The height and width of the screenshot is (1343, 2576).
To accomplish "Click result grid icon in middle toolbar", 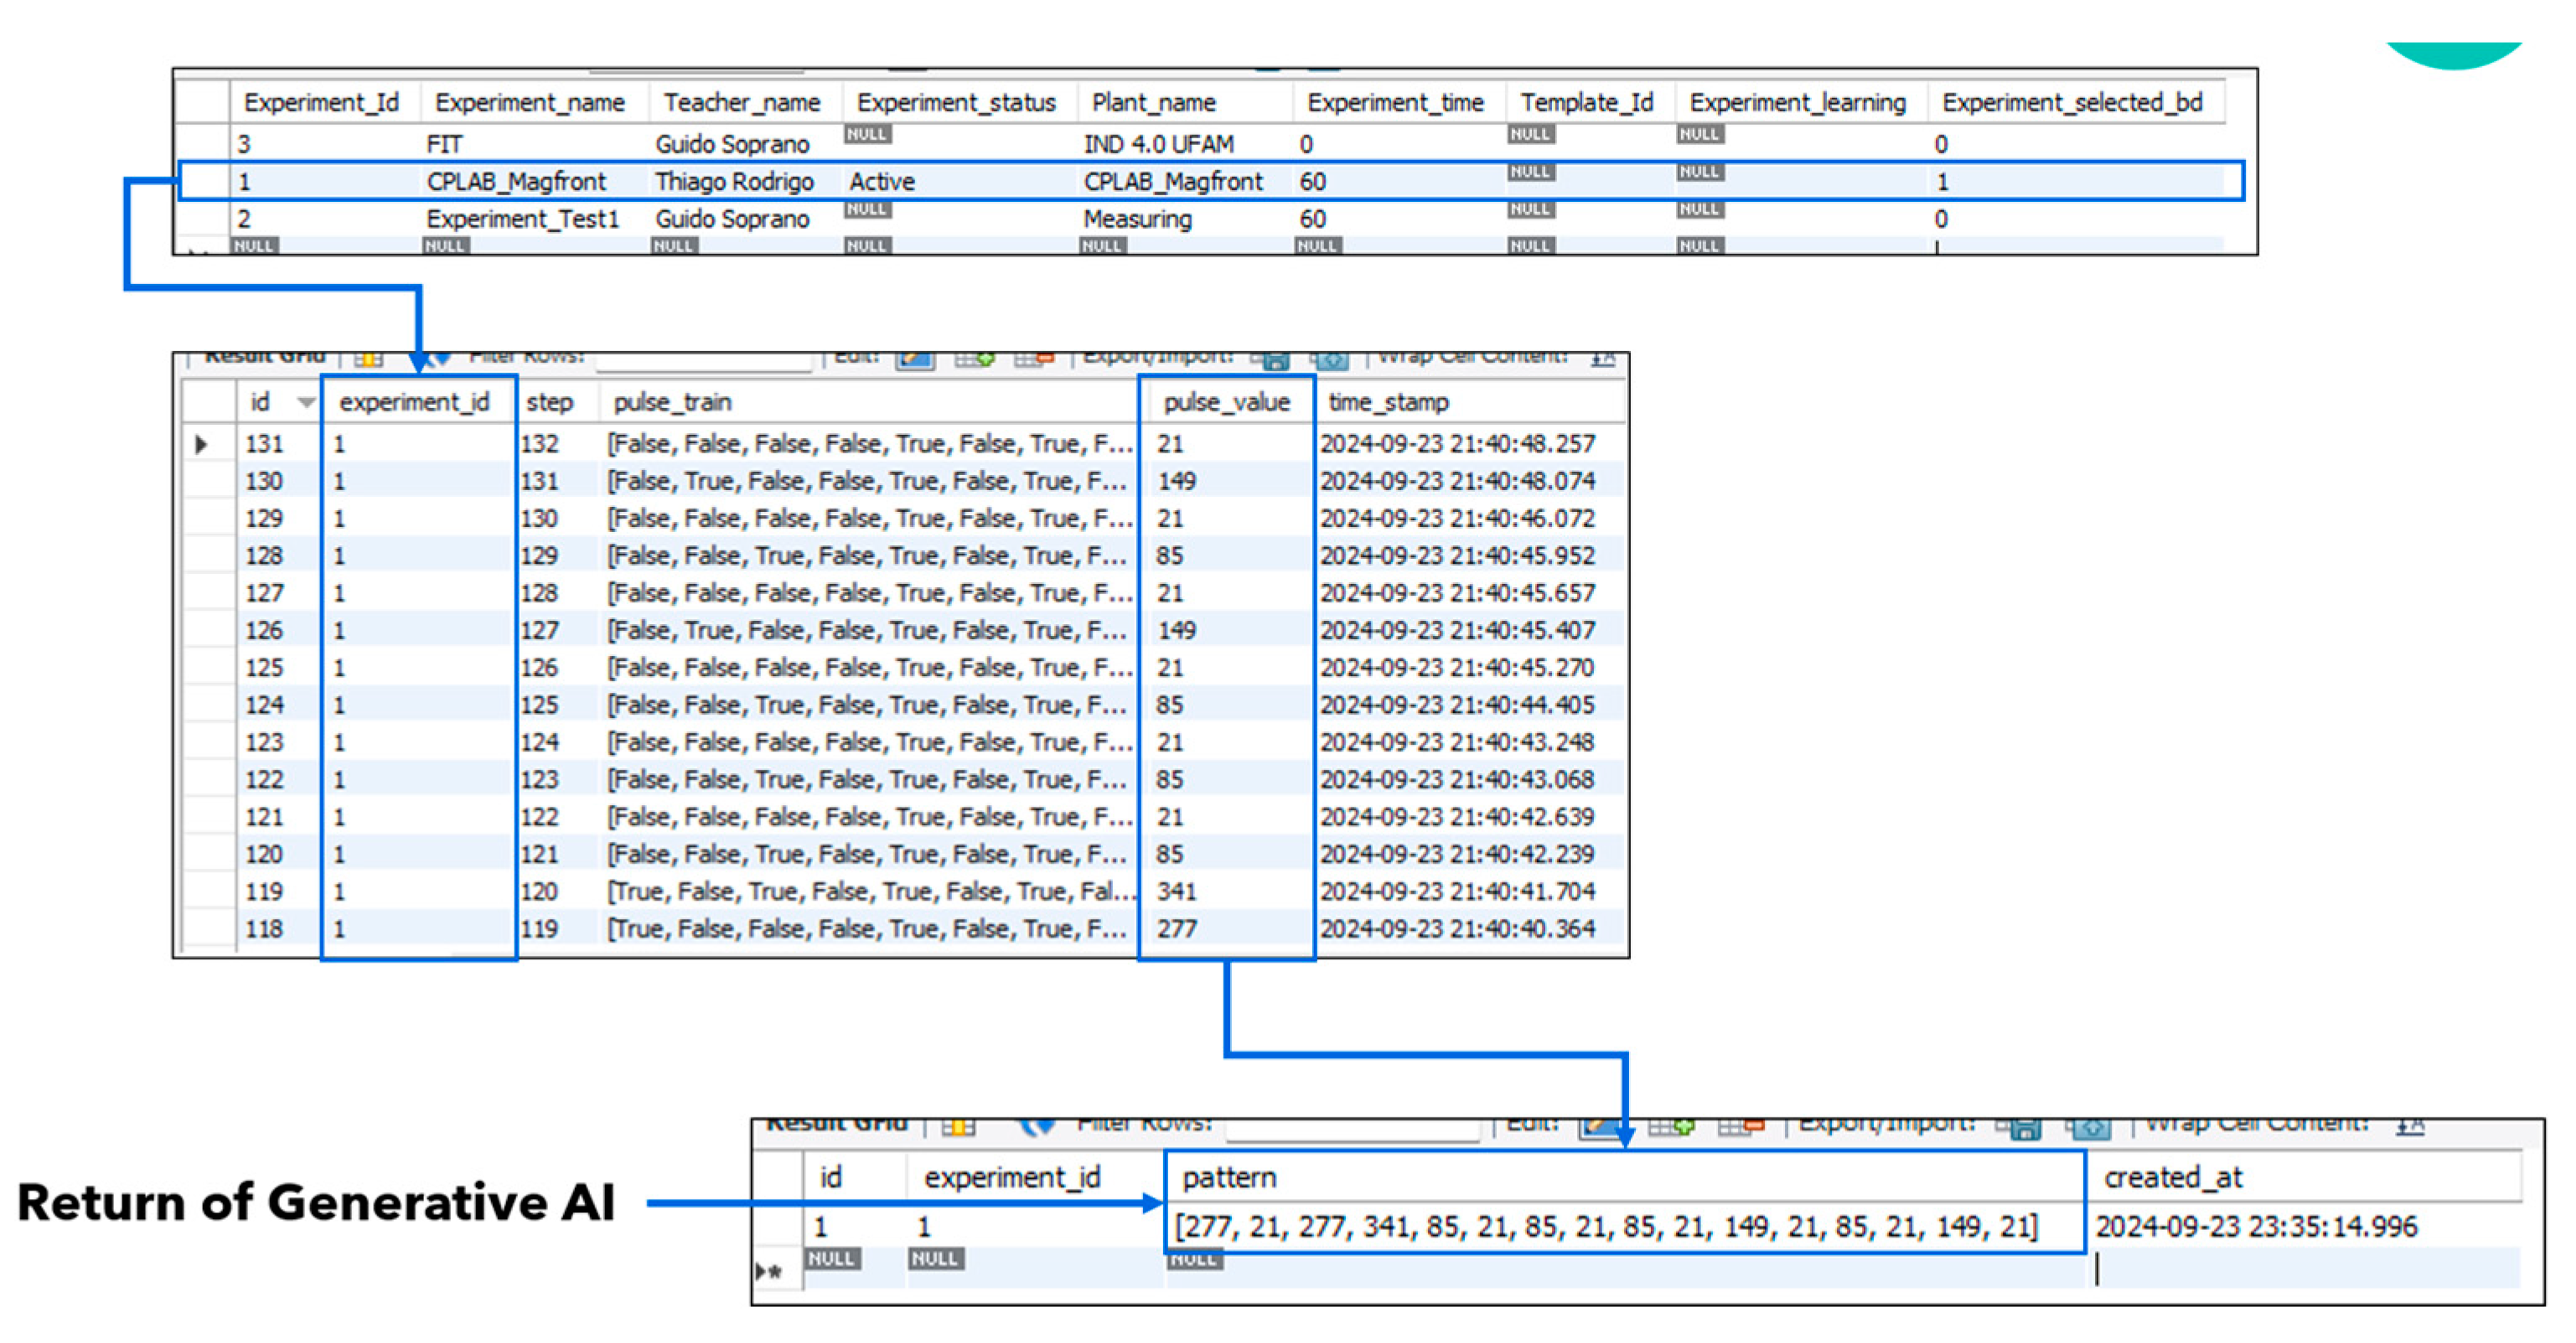I will pyautogui.click(x=368, y=359).
